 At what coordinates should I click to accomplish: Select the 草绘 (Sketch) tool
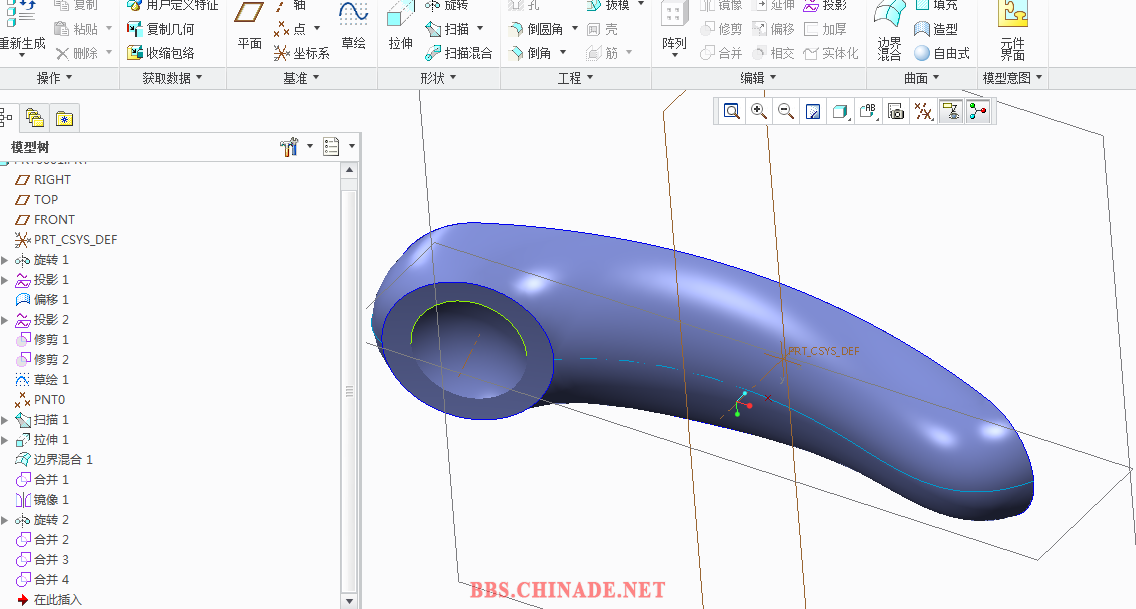coord(353,24)
